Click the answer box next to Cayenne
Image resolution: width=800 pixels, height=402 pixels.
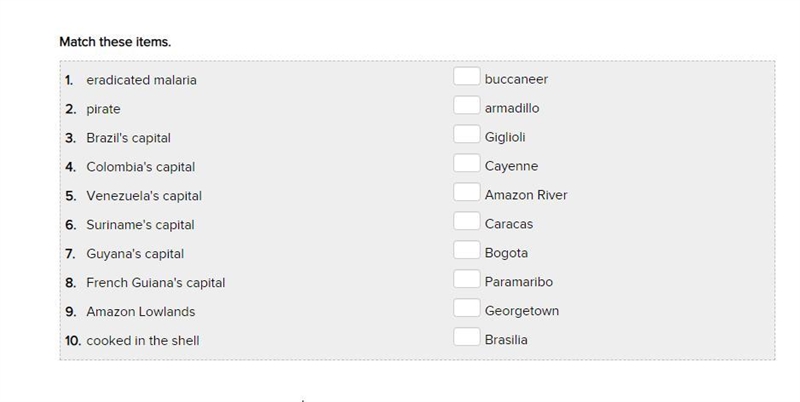[466, 163]
